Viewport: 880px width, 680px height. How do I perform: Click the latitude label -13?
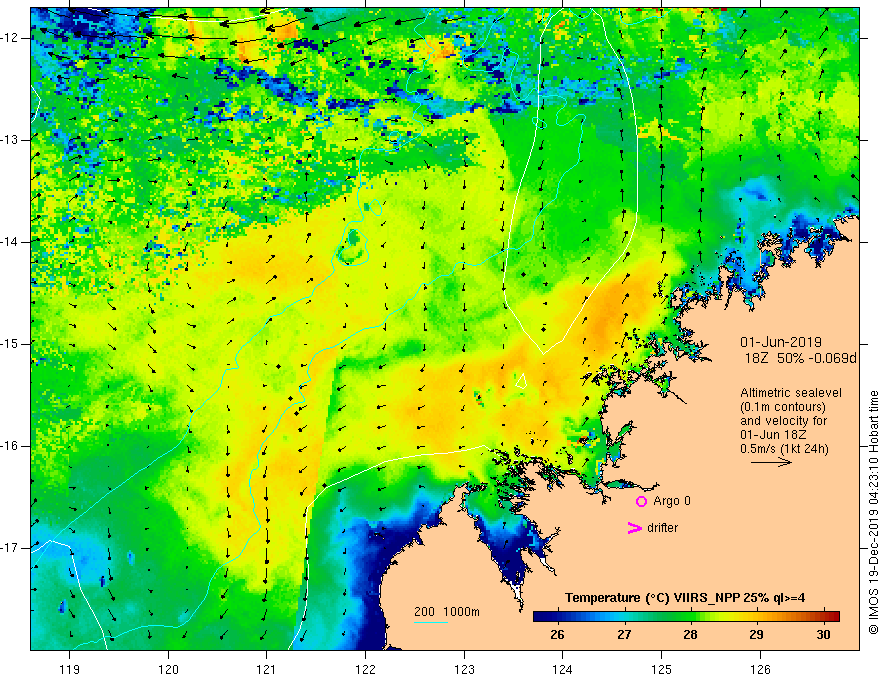tap(11, 140)
